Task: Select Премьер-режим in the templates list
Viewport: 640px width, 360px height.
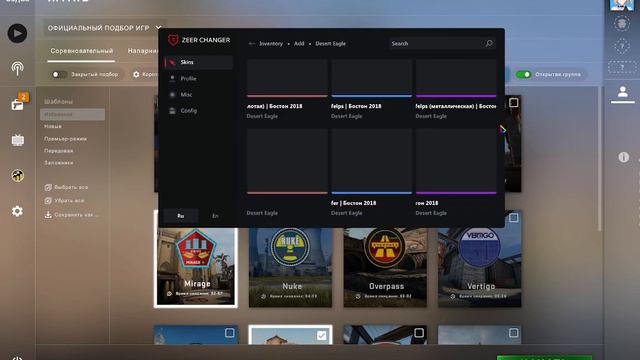Action: 65,139
